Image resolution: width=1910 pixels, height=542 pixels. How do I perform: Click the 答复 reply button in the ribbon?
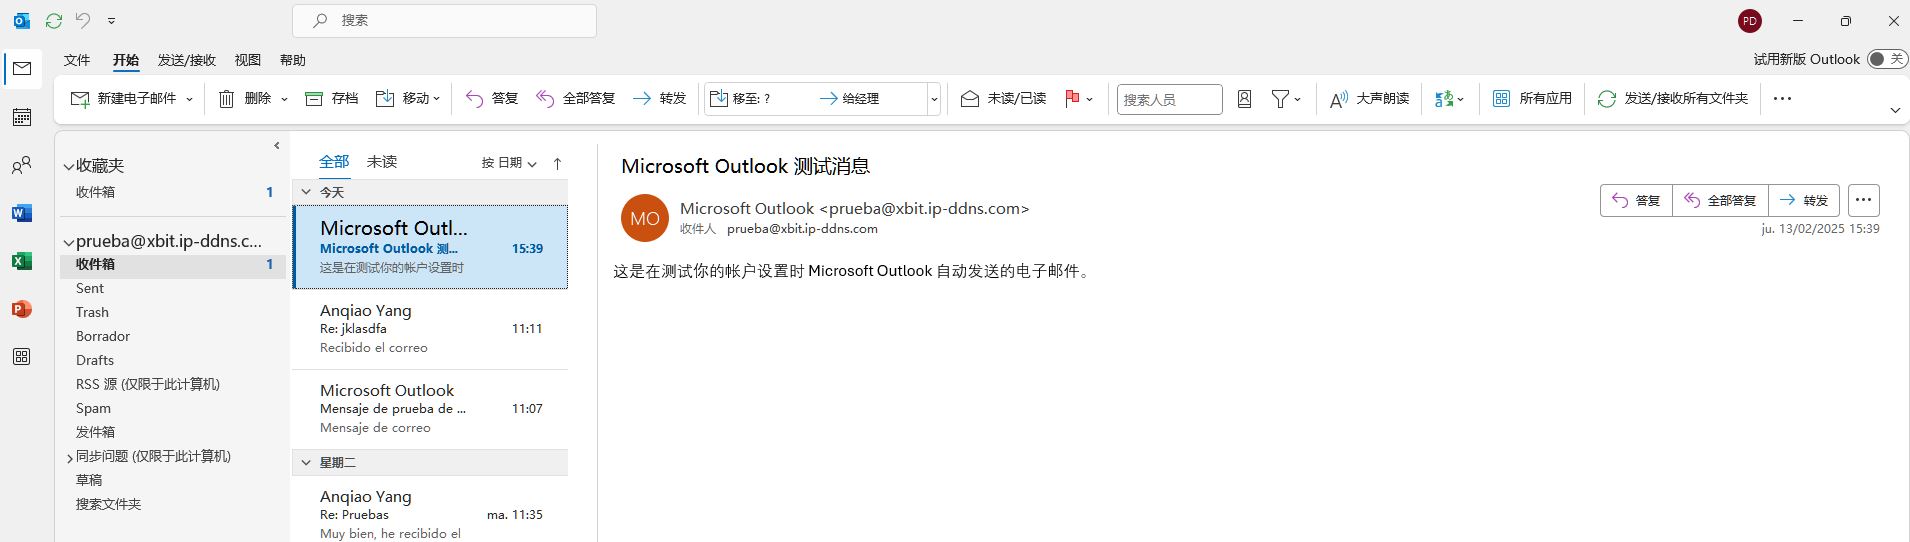tap(492, 98)
